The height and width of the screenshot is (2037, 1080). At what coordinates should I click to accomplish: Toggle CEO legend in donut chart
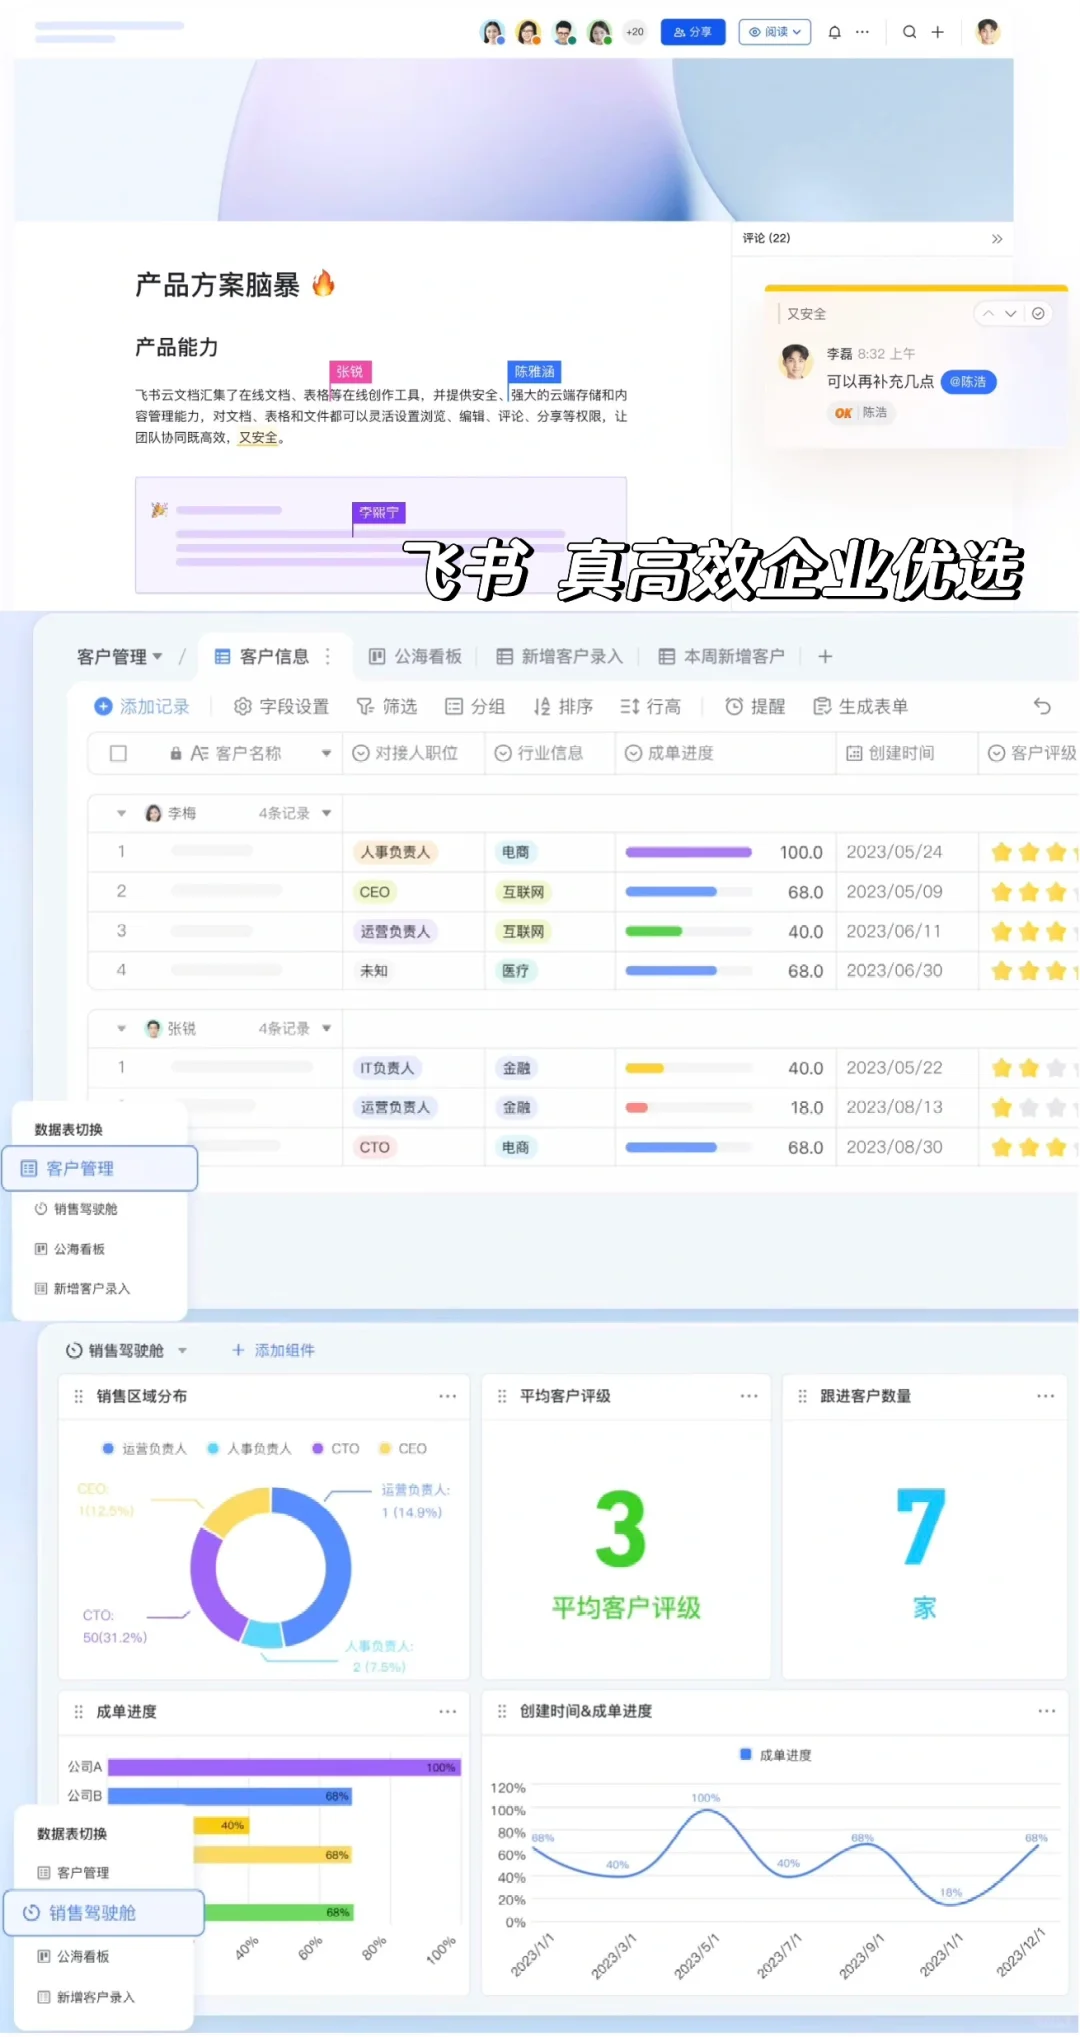[x=402, y=1448]
